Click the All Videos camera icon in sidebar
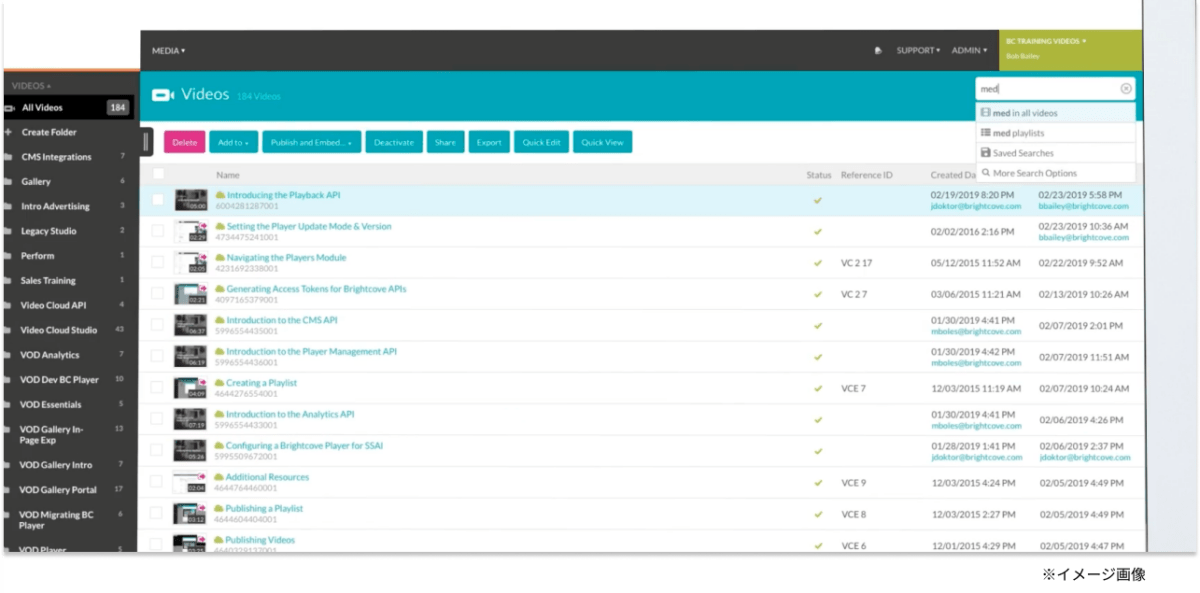 click(x=9, y=107)
